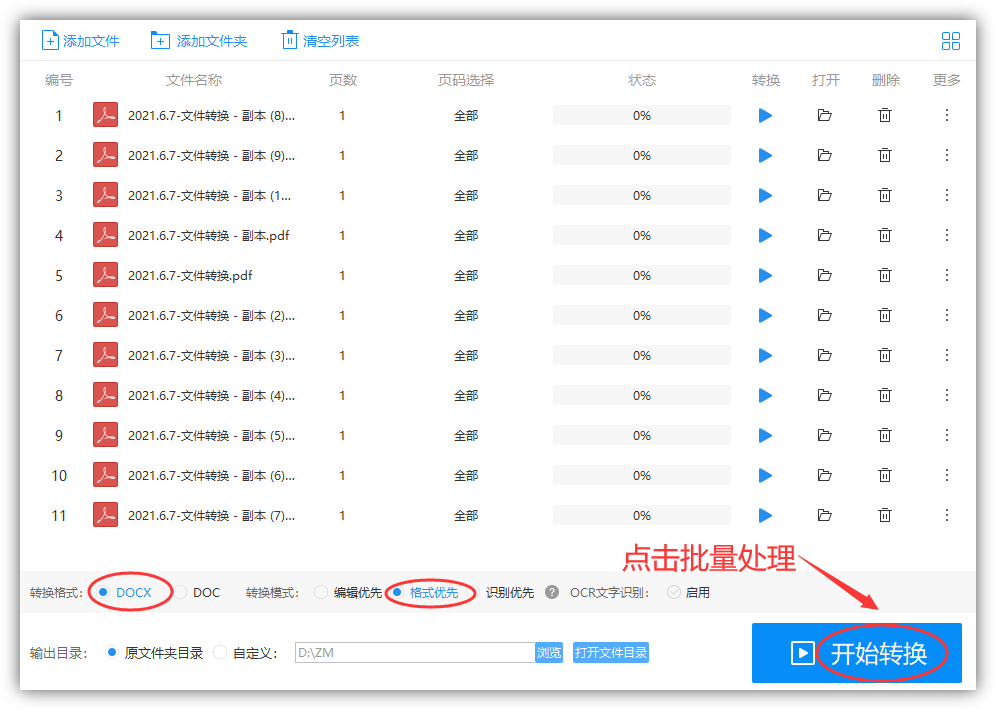Clear the list with 清空列表
The width and height of the screenshot is (996, 710).
(320, 41)
